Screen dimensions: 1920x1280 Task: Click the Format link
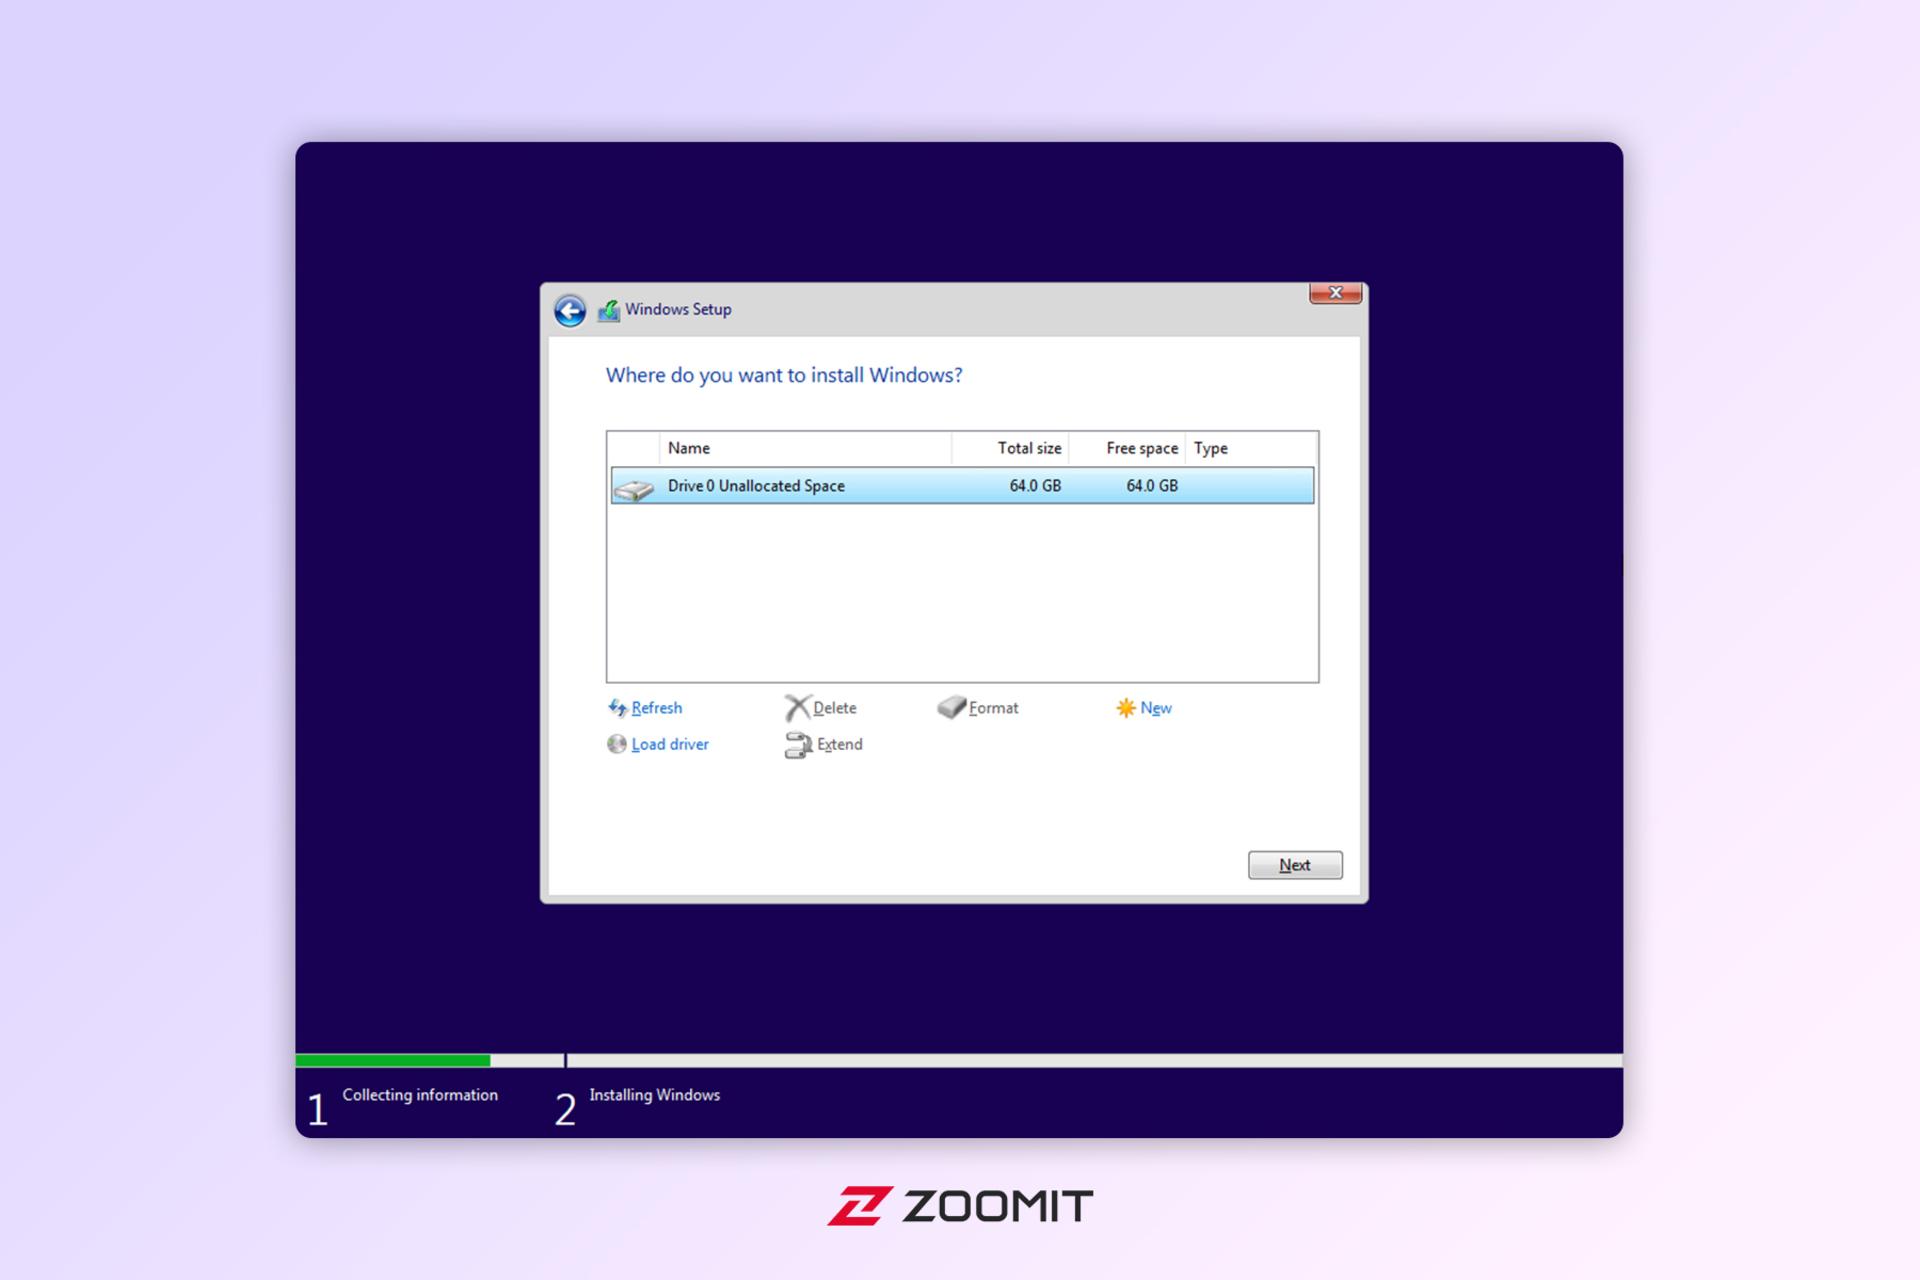[x=994, y=708]
